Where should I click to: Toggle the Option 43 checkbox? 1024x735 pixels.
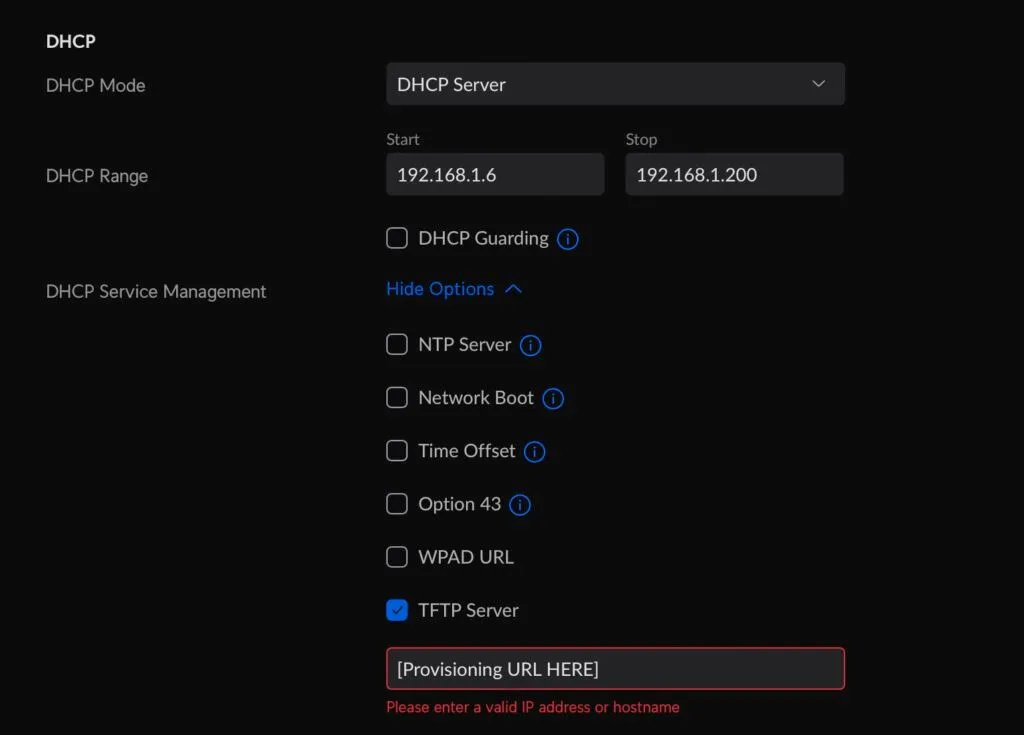(x=397, y=504)
